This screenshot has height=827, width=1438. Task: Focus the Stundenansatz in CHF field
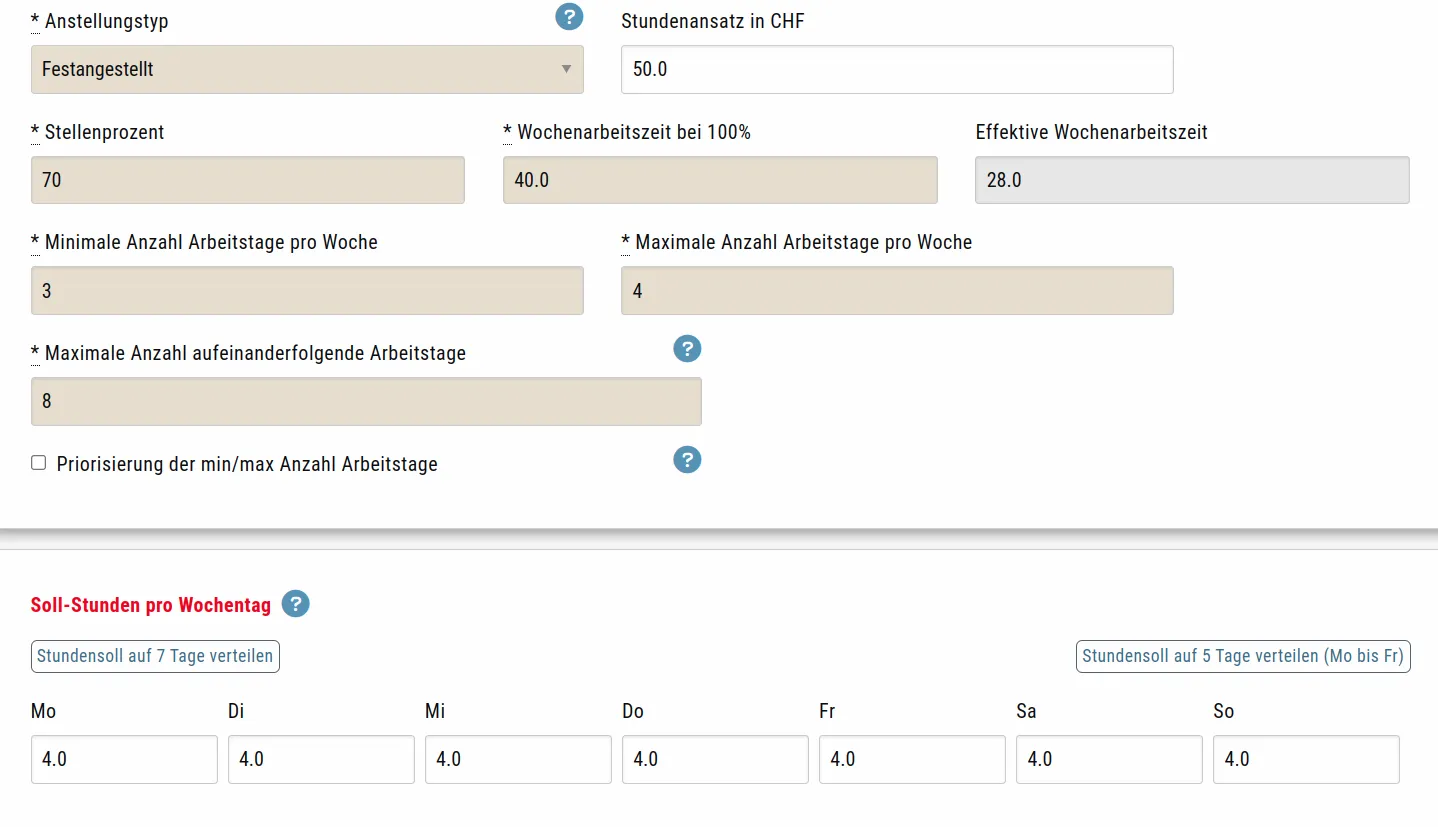click(897, 69)
